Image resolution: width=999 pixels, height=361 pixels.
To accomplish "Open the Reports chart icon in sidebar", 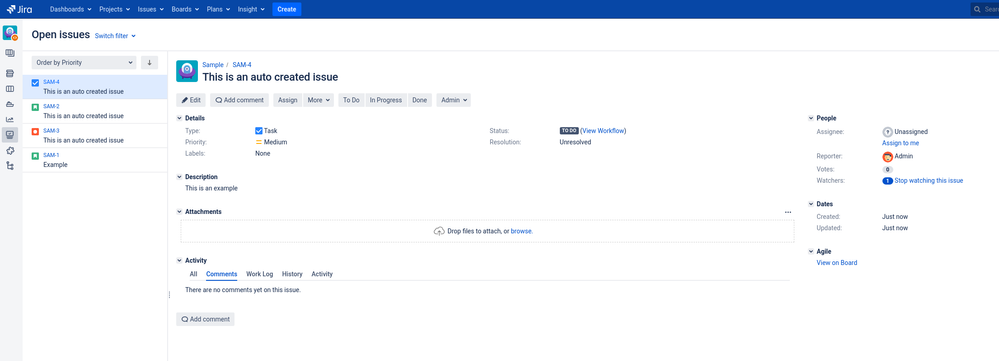I will tap(10, 119).
